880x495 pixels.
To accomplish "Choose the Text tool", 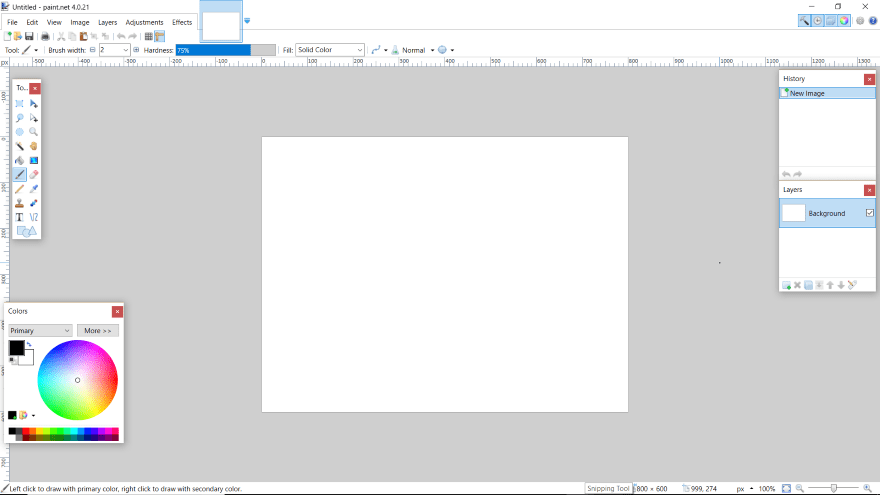I will (19, 217).
